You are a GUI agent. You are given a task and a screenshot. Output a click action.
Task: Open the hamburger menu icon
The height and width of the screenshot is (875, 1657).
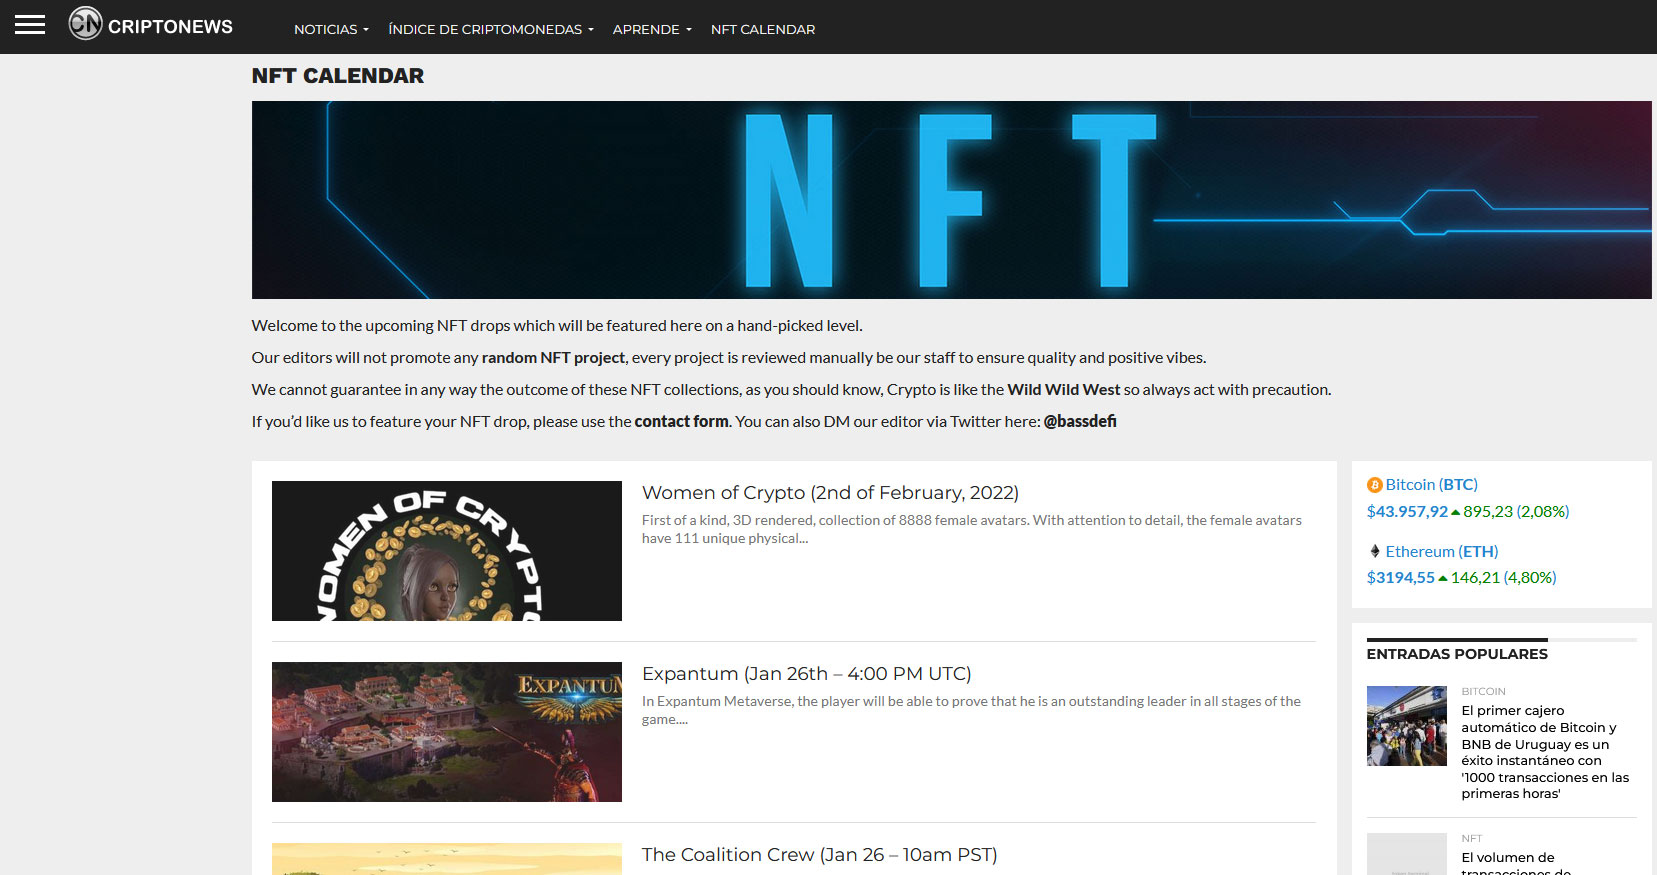pyautogui.click(x=30, y=25)
